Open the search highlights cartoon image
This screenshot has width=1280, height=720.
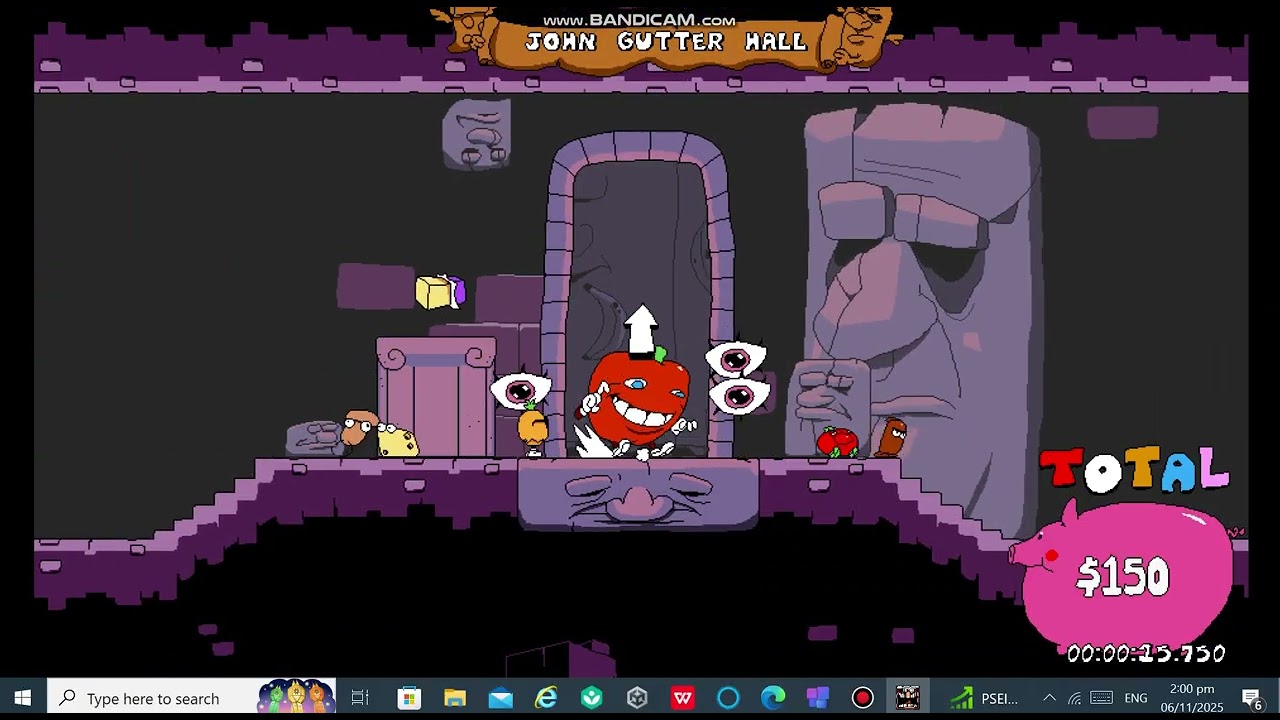pyautogui.click(x=296, y=697)
